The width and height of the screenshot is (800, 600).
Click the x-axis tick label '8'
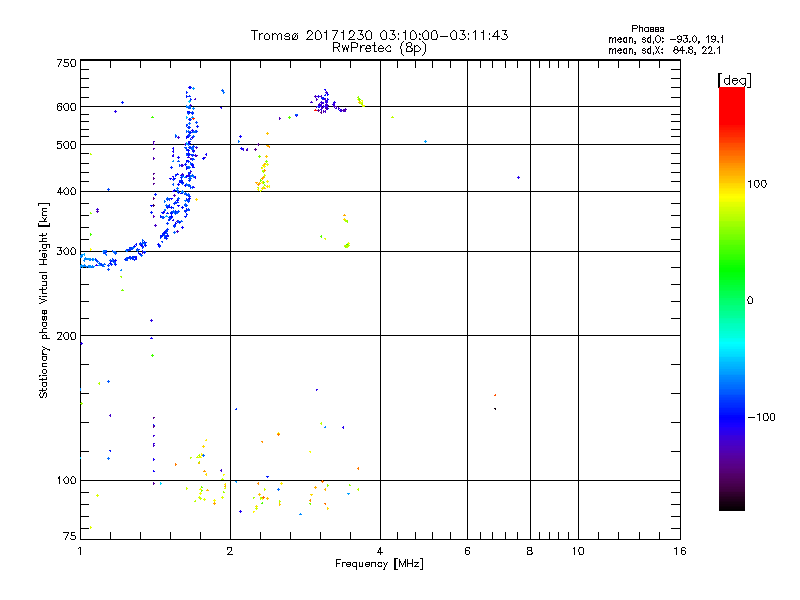pos(530,551)
